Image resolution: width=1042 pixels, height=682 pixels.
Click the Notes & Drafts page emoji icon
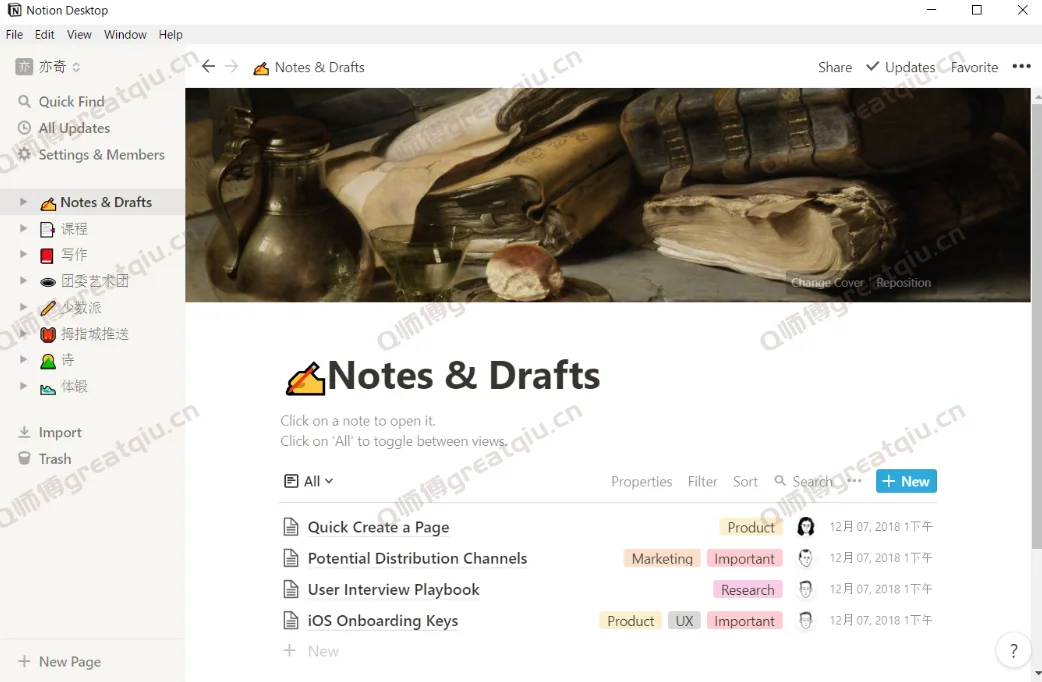pos(305,379)
